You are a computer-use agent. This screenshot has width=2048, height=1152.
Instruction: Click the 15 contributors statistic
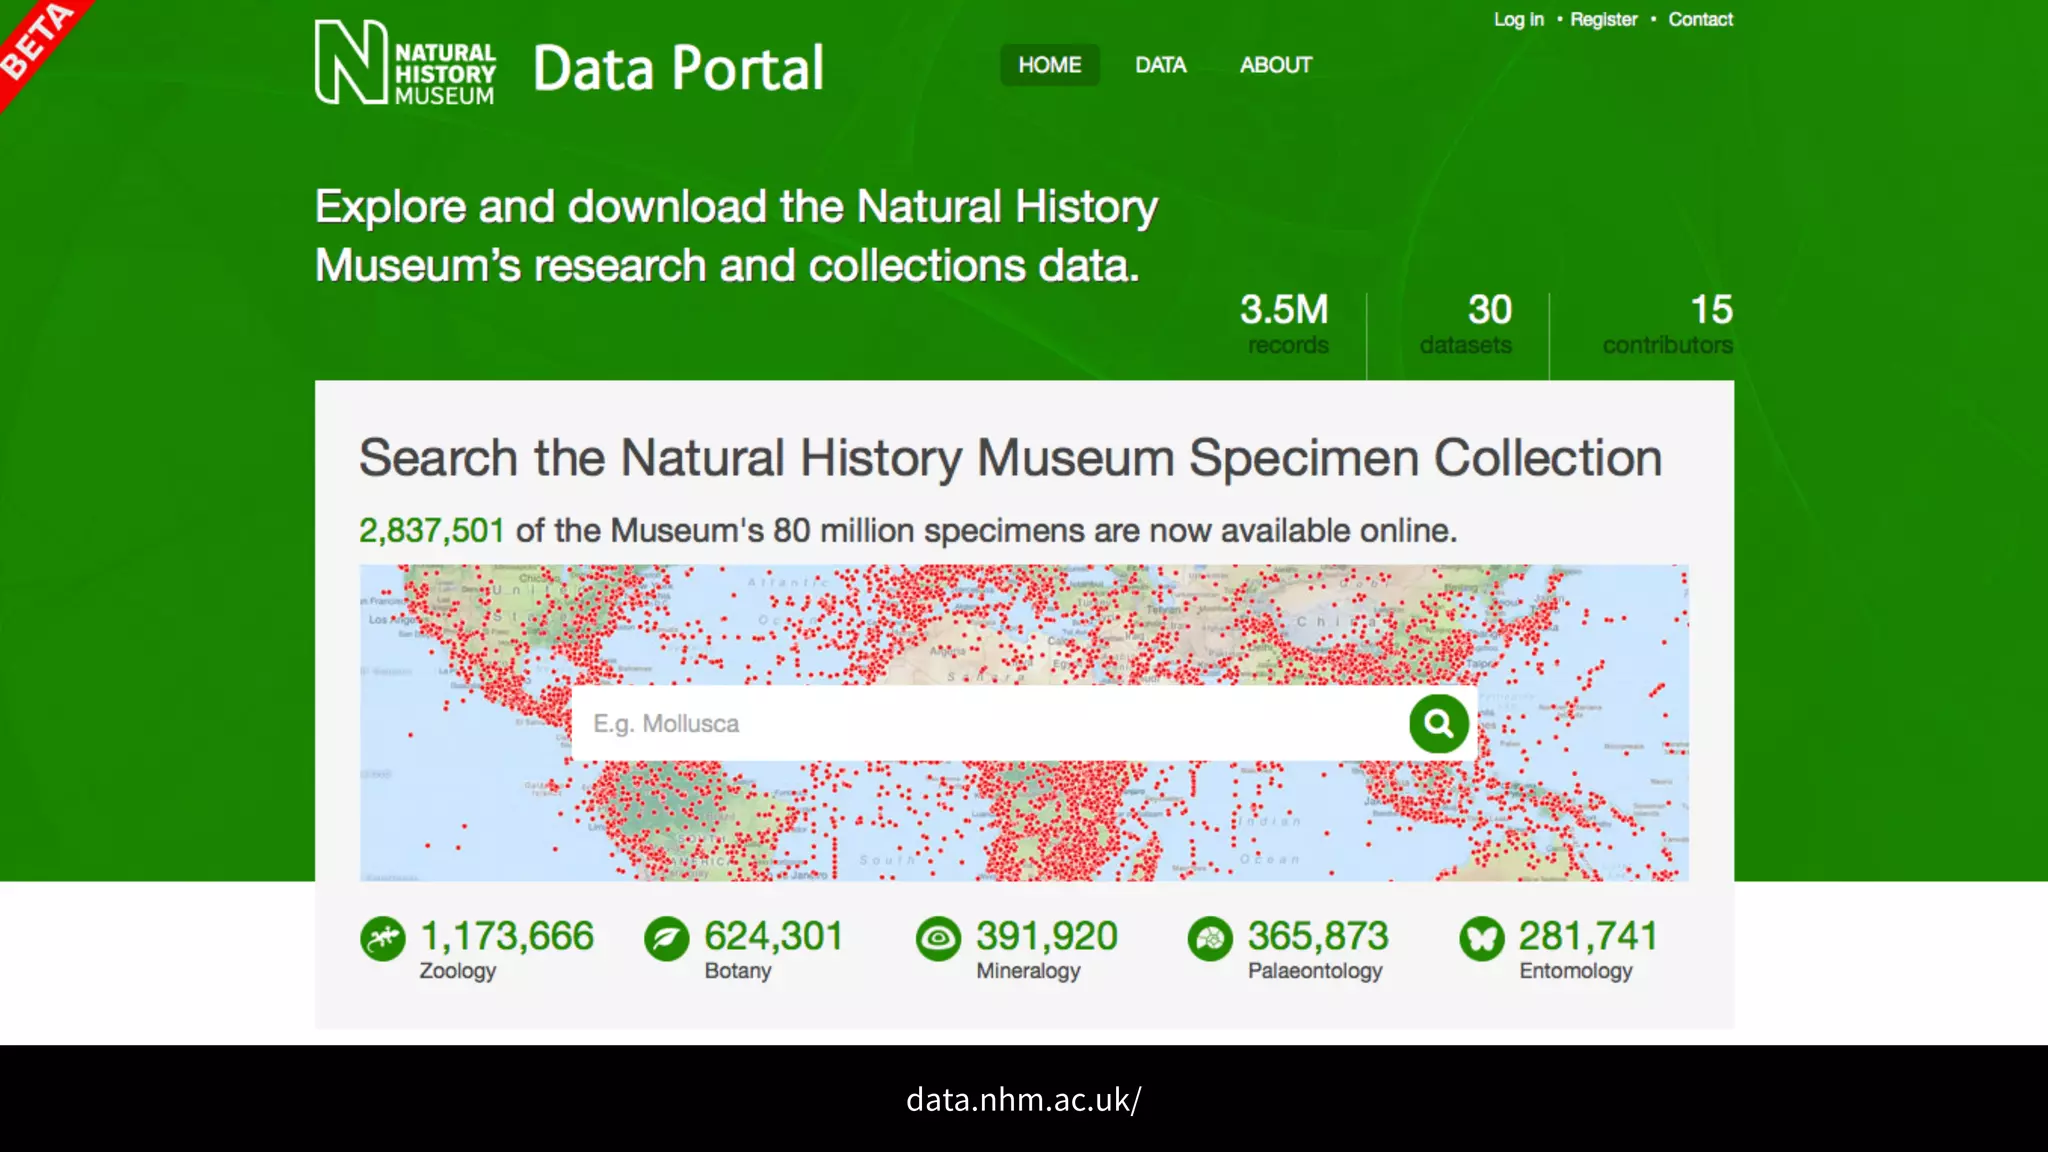(x=1668, y=324)
